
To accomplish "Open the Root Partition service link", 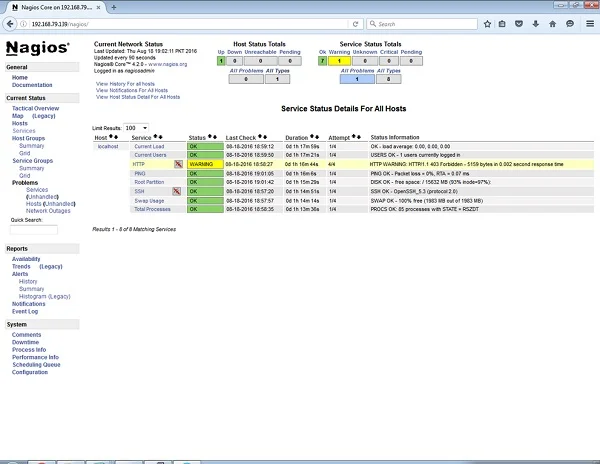I will (x=149, y=182).
